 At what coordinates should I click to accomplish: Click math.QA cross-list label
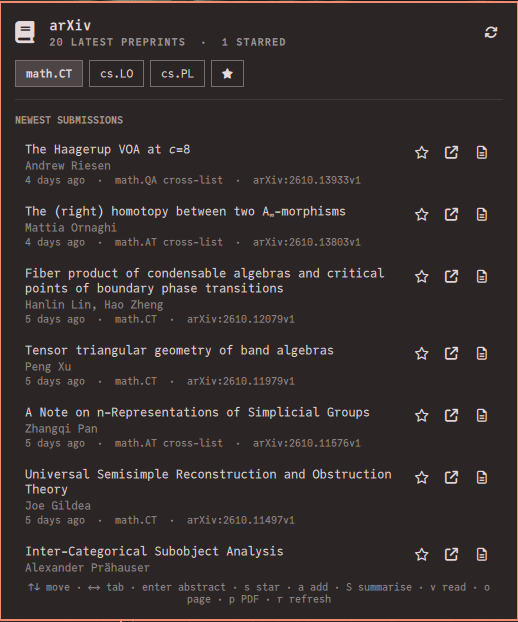tap(169, 180)
